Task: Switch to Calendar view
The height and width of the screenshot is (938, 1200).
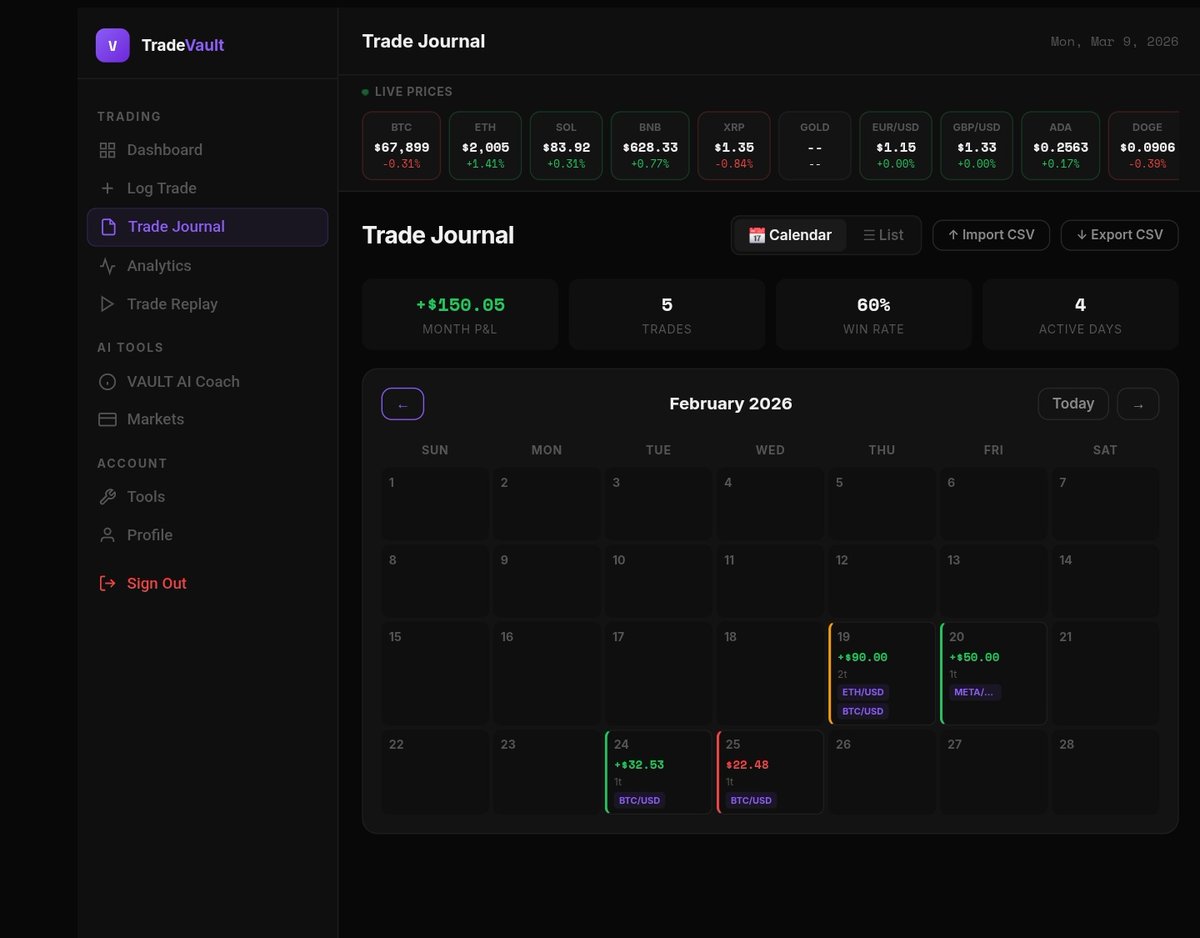Action: (x=790, y=235)
